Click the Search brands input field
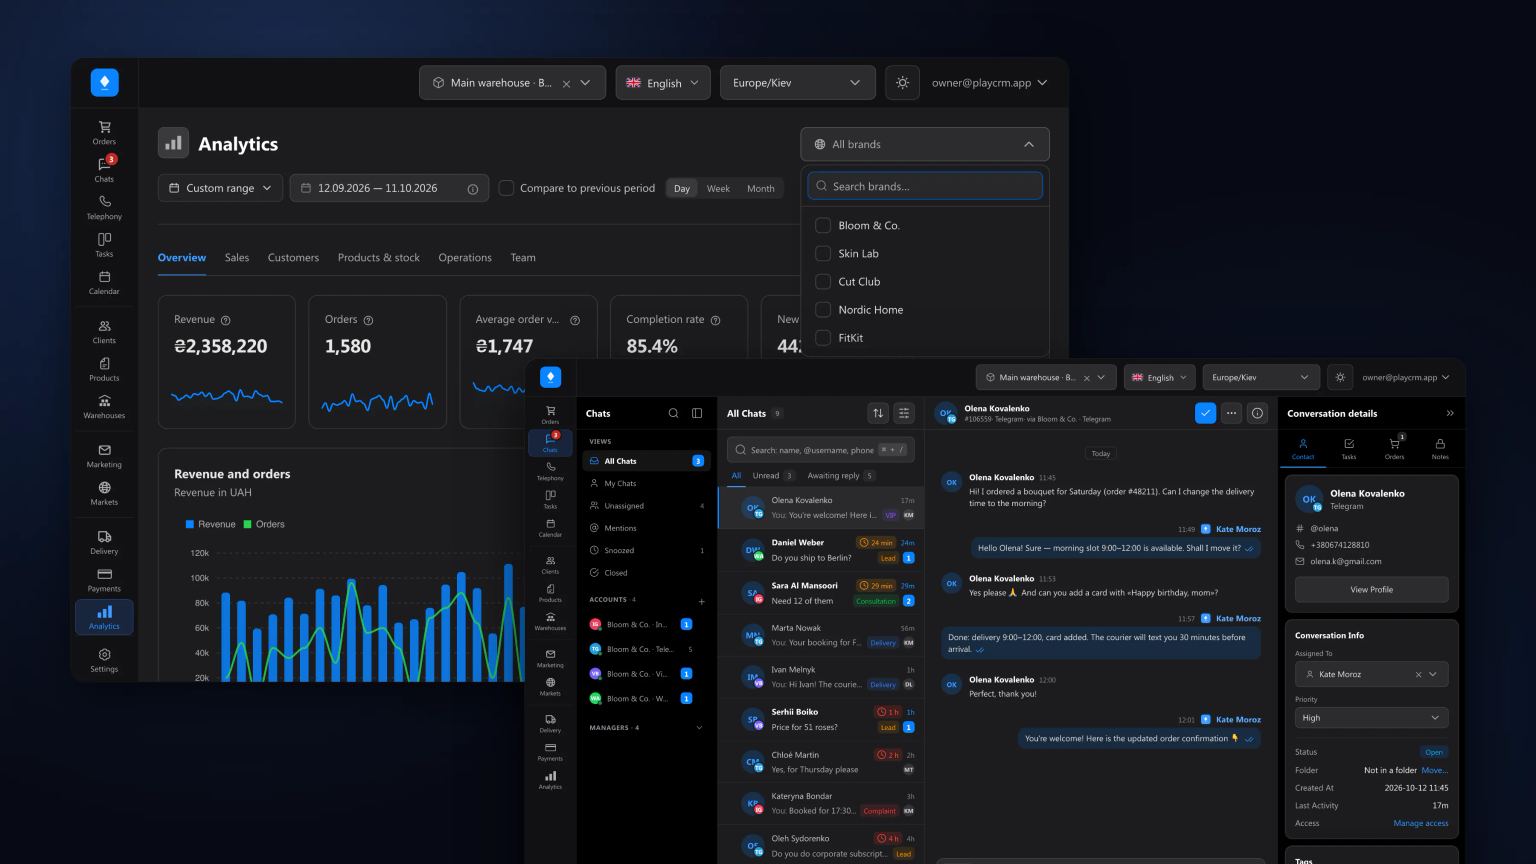 925,186
